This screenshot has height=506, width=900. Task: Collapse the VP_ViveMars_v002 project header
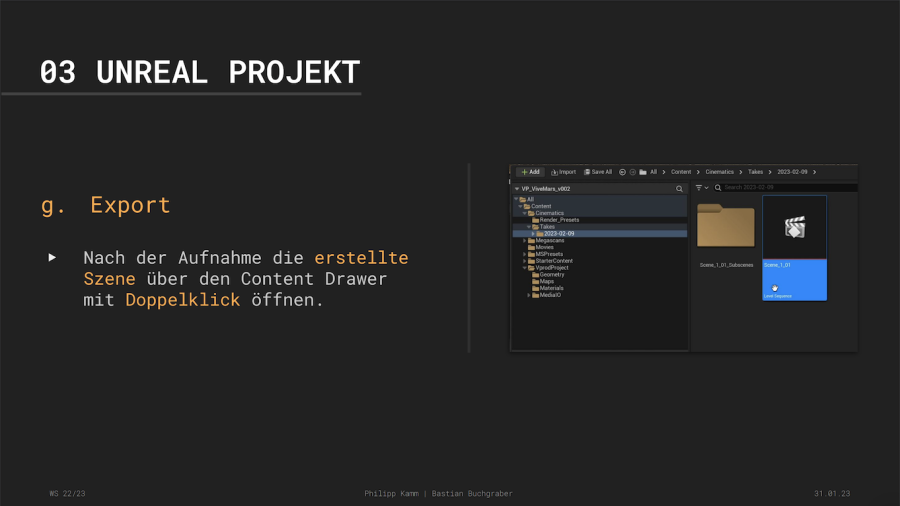[516, 188]
